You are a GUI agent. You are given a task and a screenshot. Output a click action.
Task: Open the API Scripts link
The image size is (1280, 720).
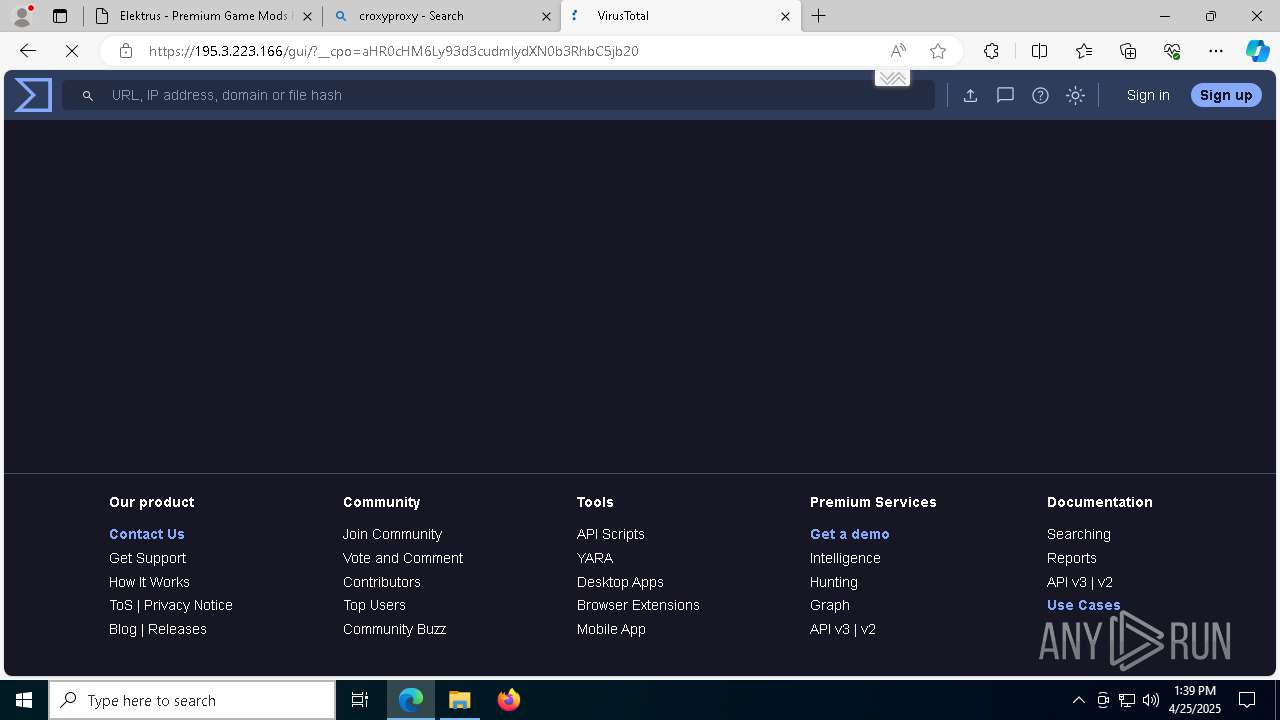tap(611, 534)
